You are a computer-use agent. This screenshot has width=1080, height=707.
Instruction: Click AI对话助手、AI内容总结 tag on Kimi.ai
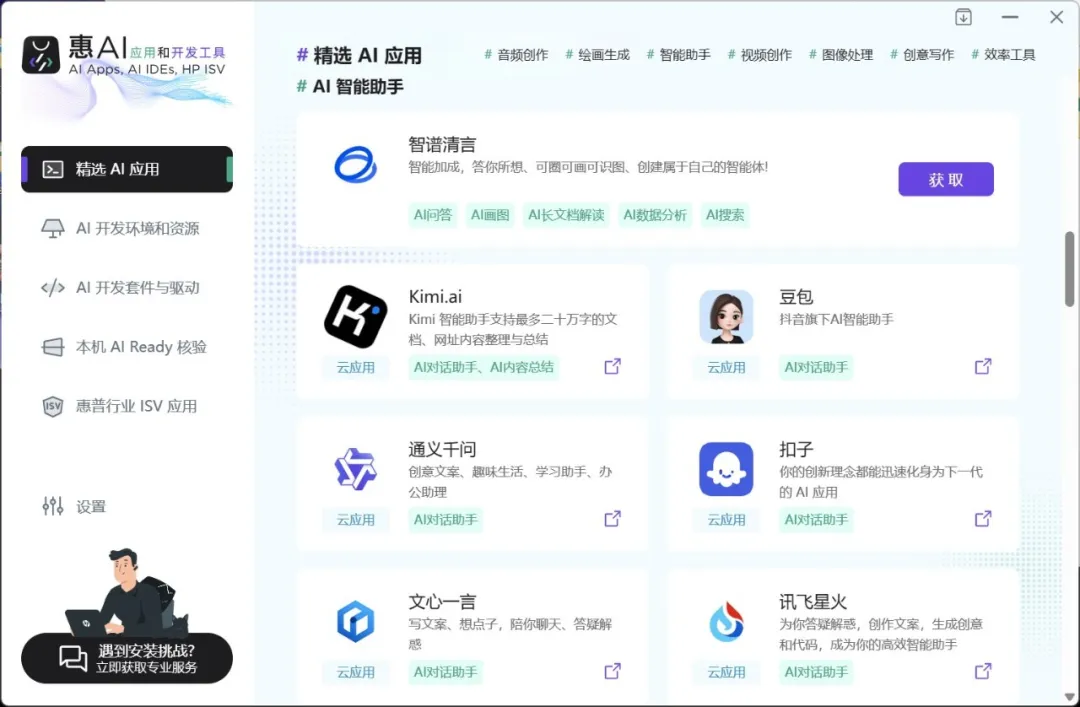pos(484,367)
